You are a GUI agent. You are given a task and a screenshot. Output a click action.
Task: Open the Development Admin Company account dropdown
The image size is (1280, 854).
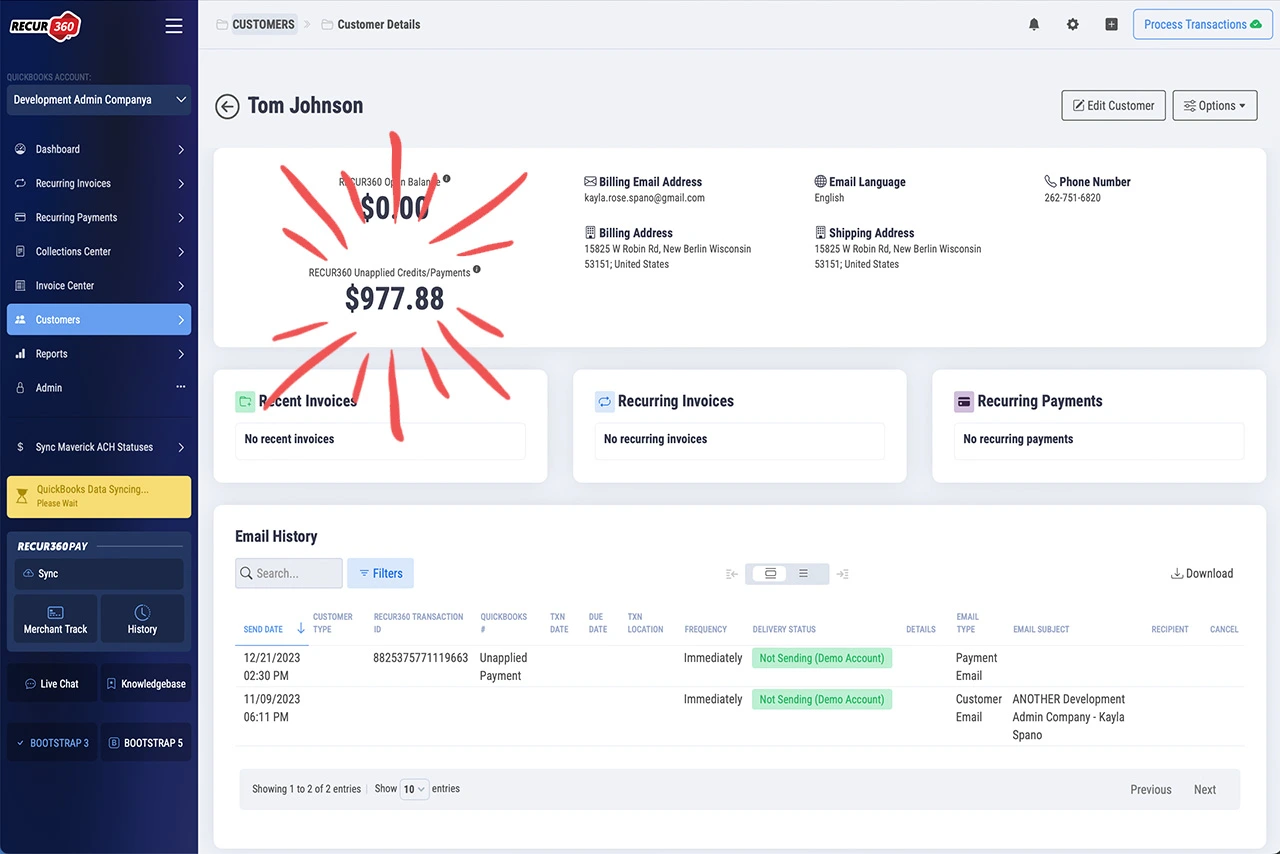(x=98, y=100)
